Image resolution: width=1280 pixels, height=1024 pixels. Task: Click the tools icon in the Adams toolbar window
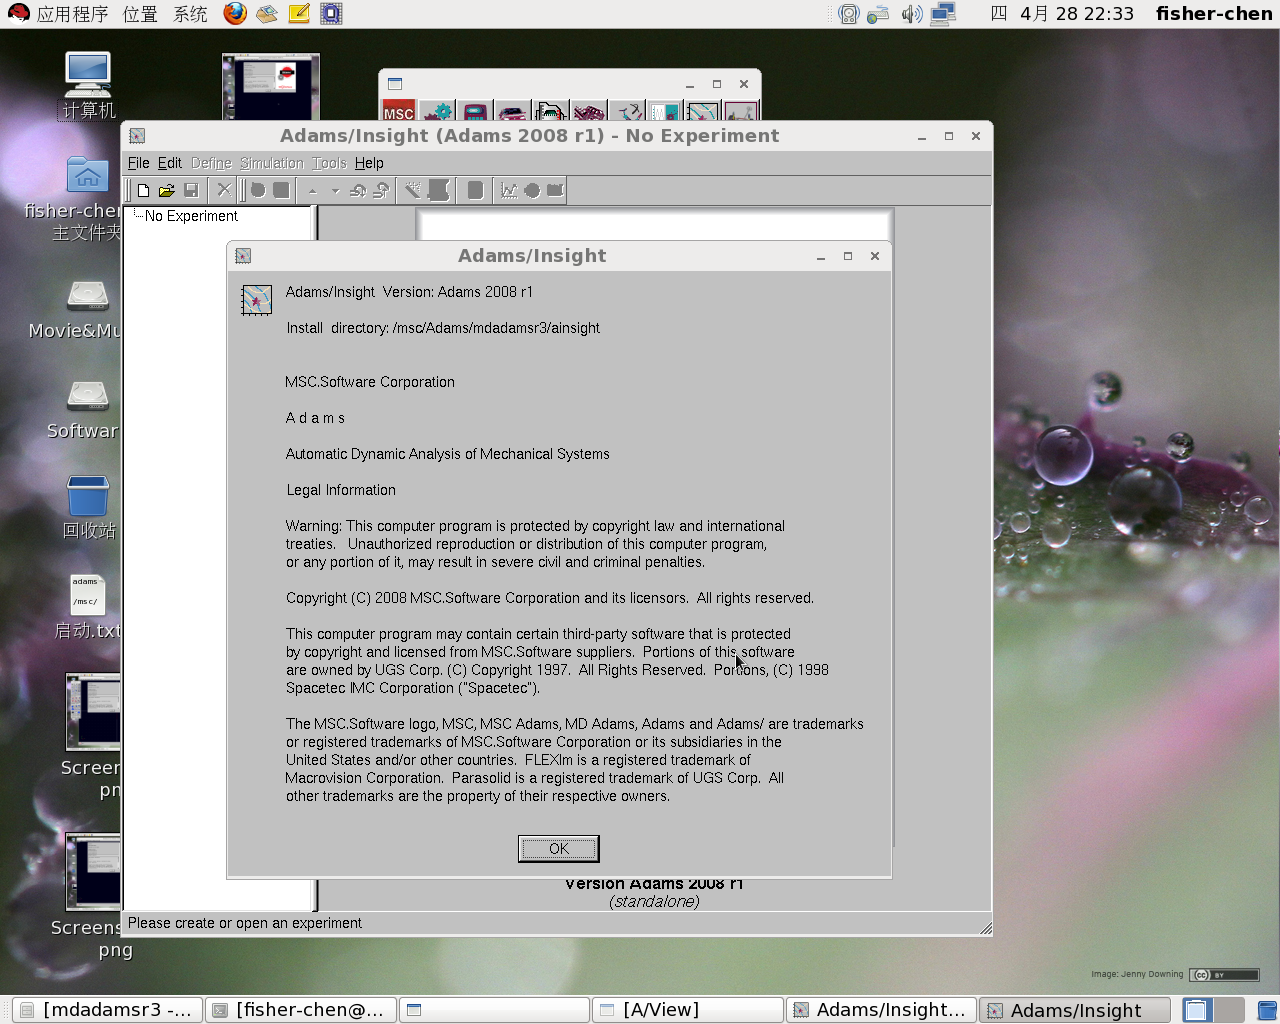tap(627, 112)
